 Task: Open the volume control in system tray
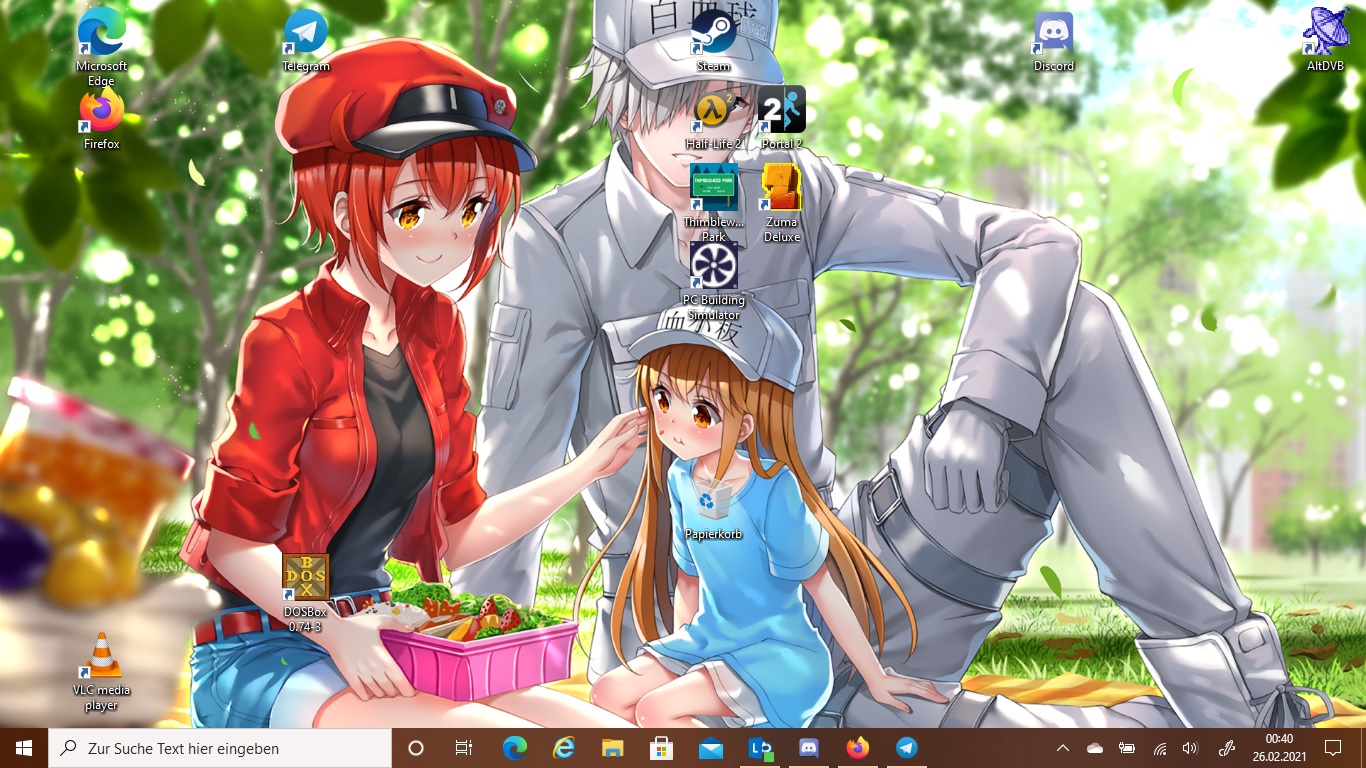click(1189, 748)
